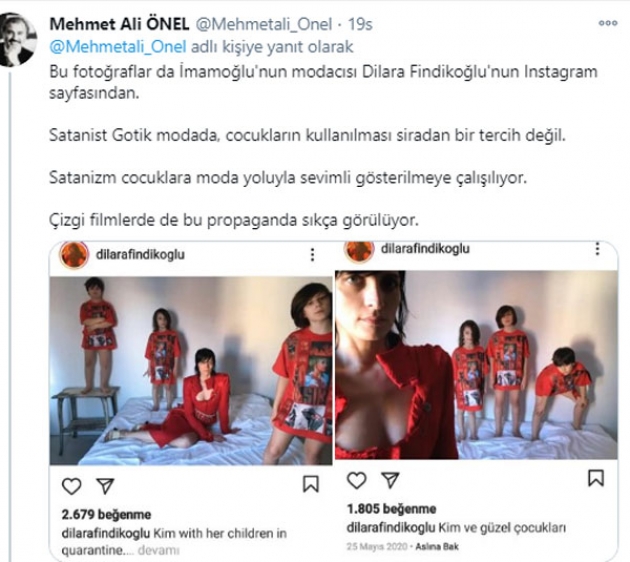This screenshot has width=630, height=562.
Task: Bookmark the right Instagram post
Action: pos(596,478)
